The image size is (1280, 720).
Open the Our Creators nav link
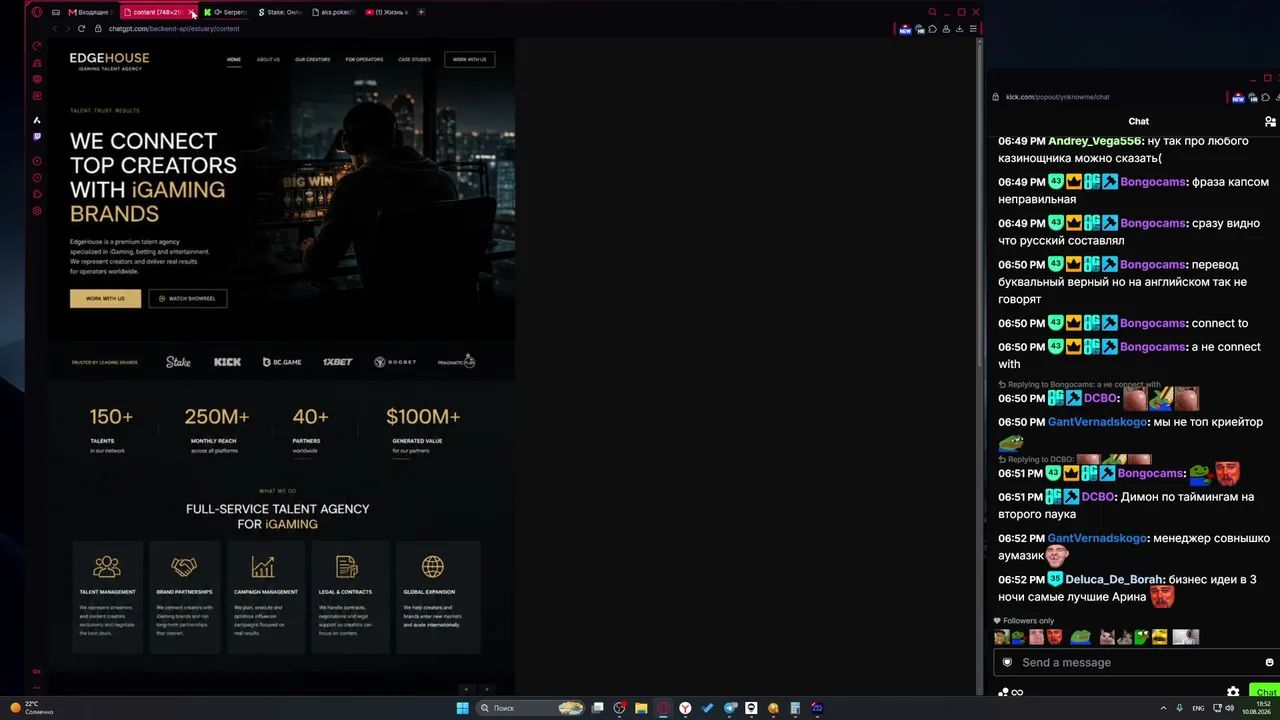312,60
